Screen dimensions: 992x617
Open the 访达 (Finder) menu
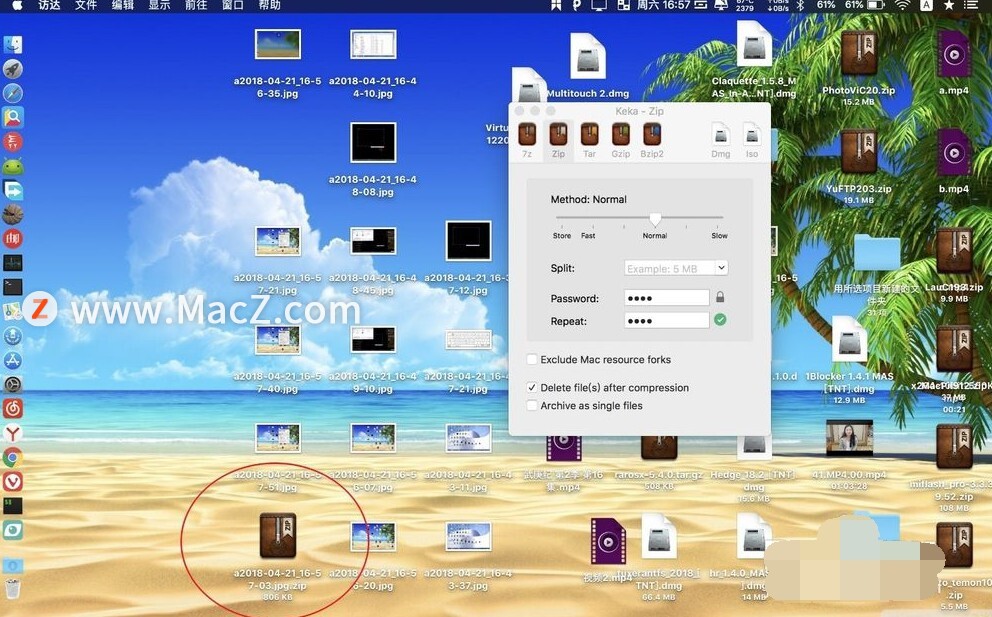[x=49, y=5]
